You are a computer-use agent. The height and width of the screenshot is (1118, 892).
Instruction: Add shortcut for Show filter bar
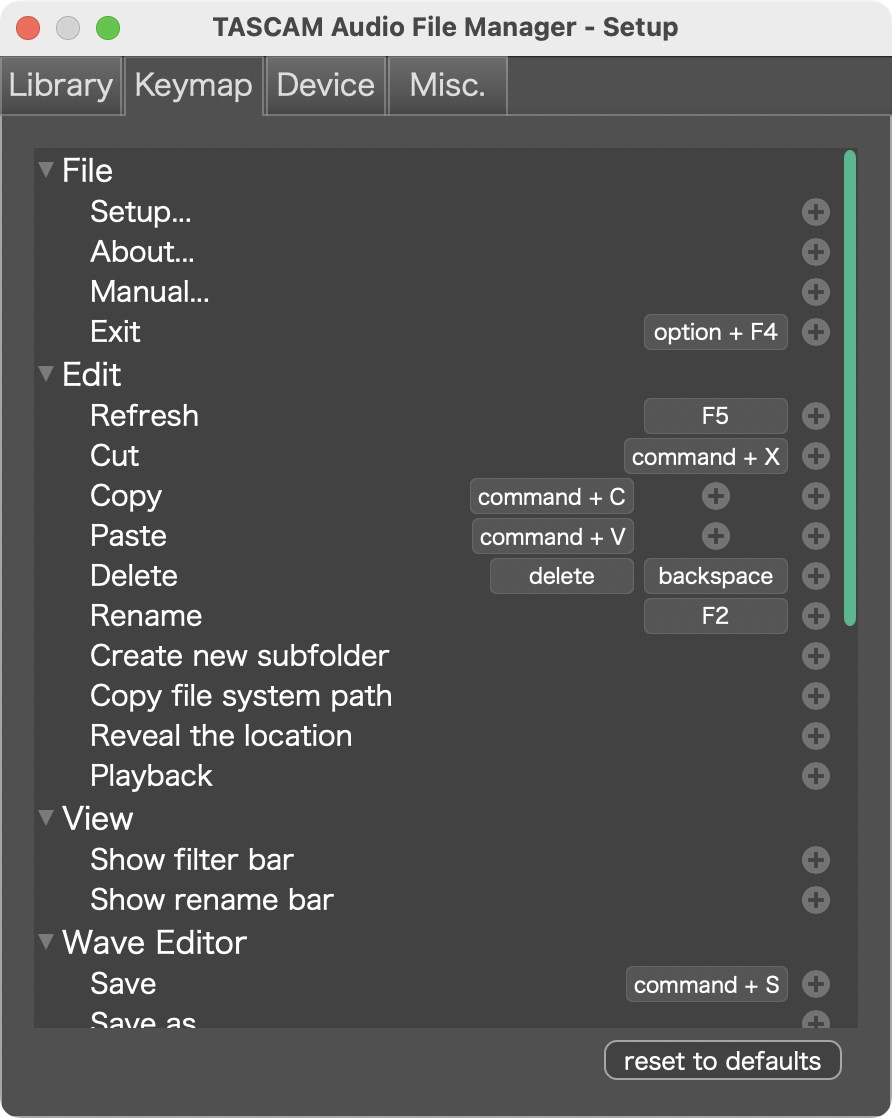(816, 860)
